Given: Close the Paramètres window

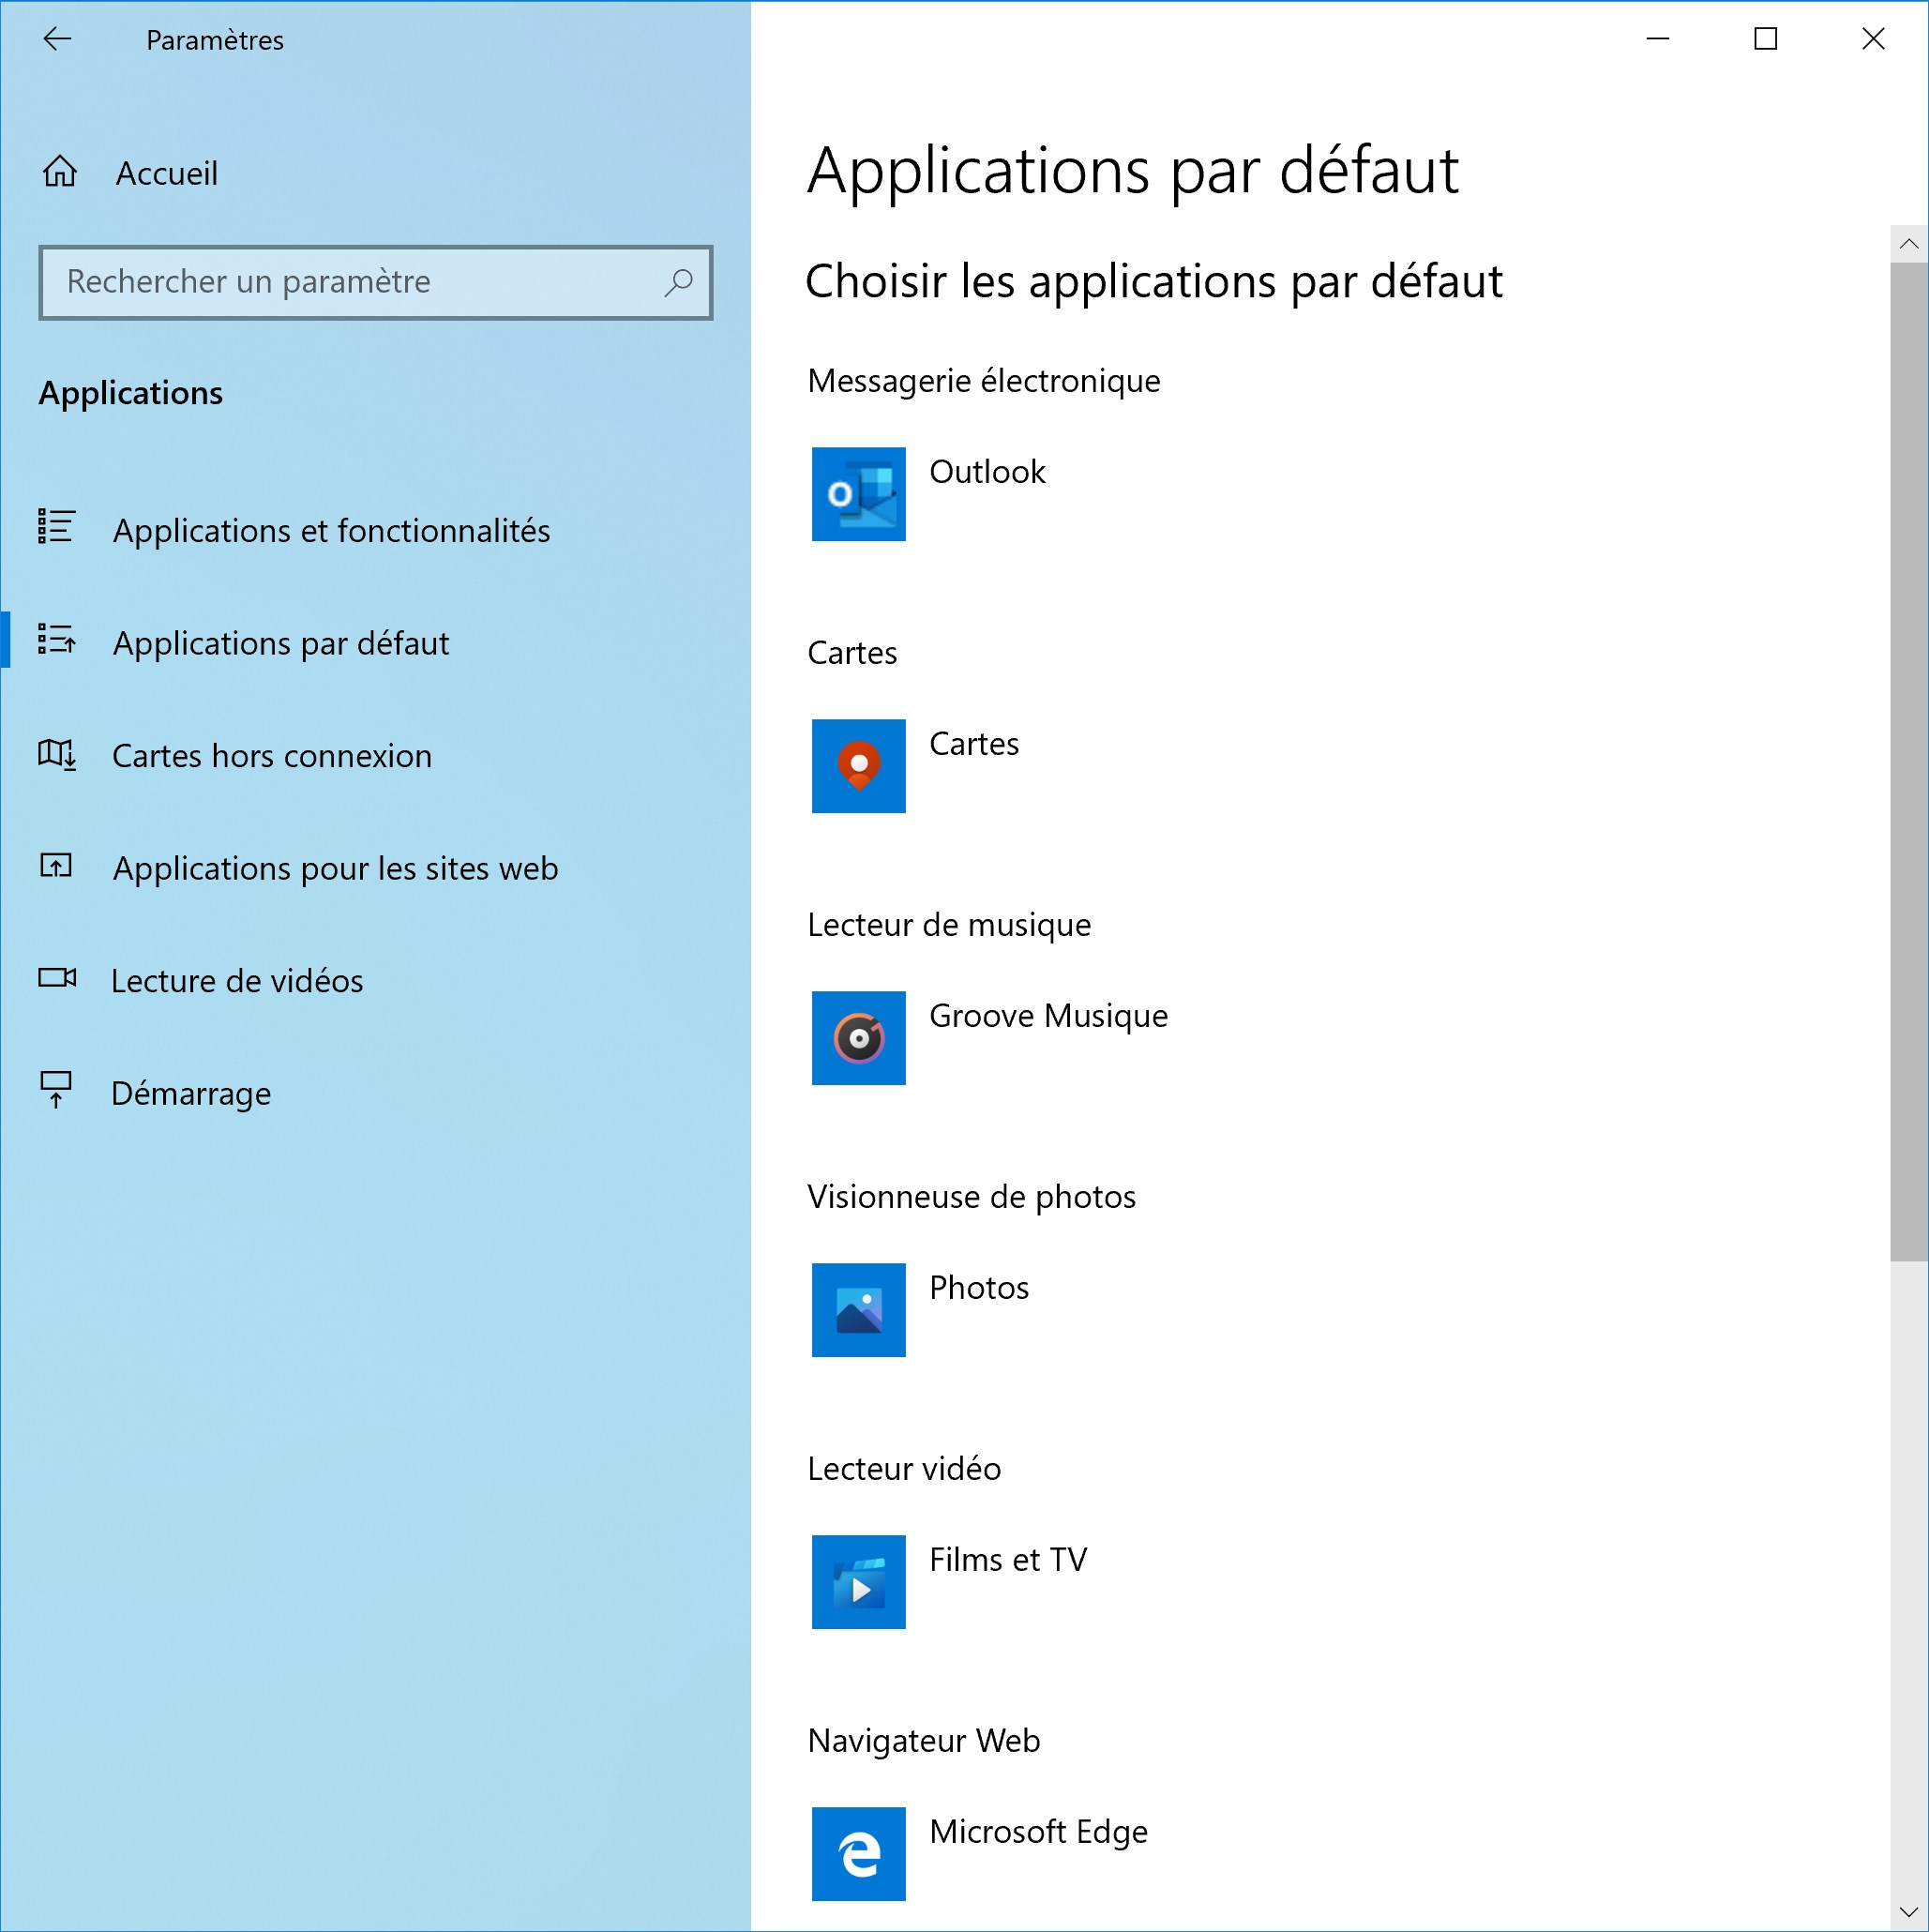Looking at the screenshot, I should click(x=1873, y=39).
